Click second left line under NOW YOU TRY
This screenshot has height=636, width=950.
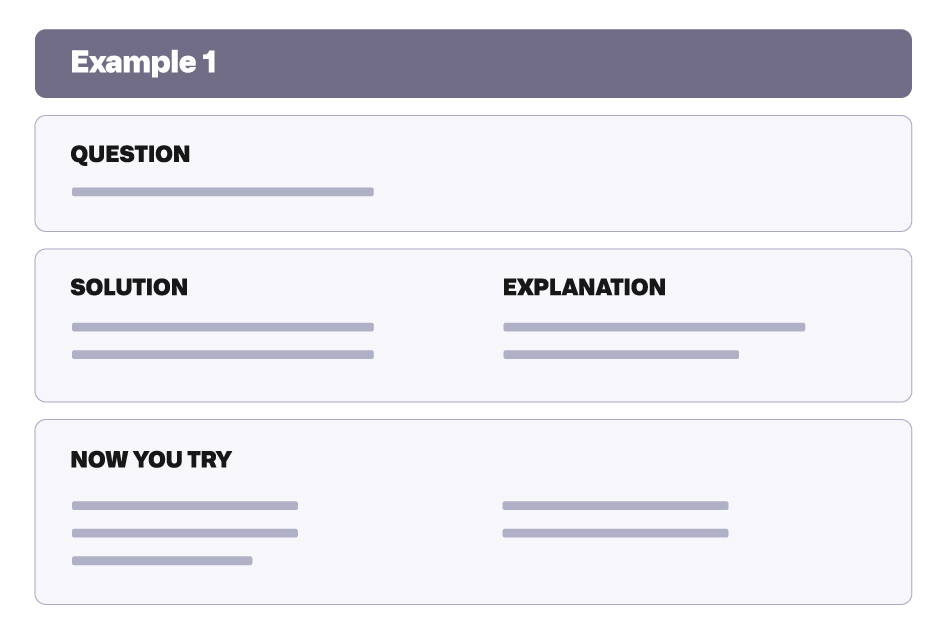(185, 533)
